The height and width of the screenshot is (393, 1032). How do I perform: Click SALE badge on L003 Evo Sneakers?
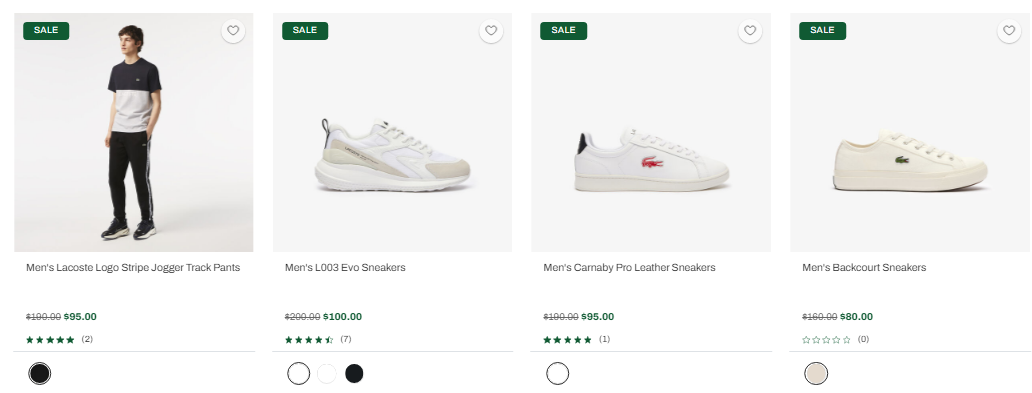[305, 30]
